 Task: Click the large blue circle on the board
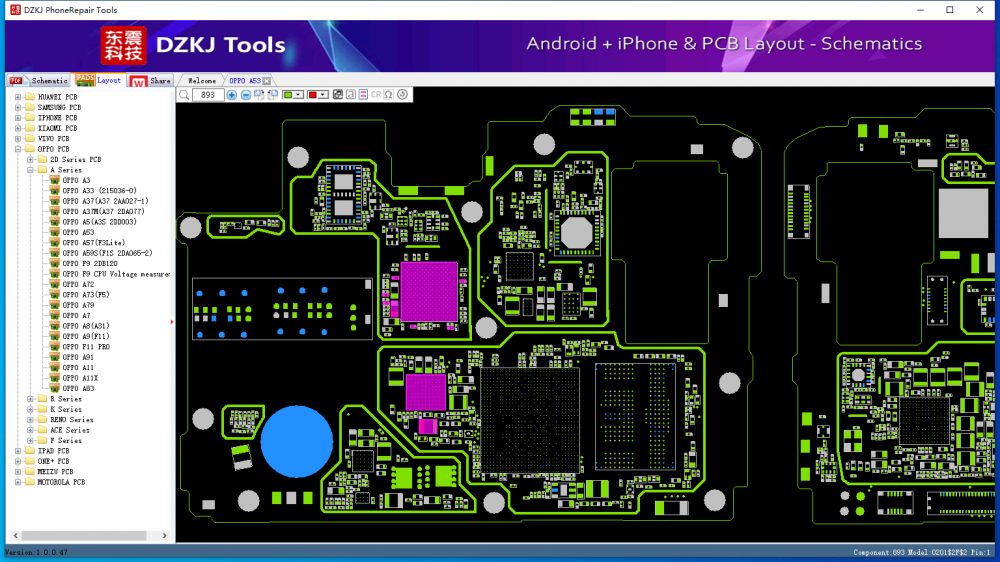(297, 441)
